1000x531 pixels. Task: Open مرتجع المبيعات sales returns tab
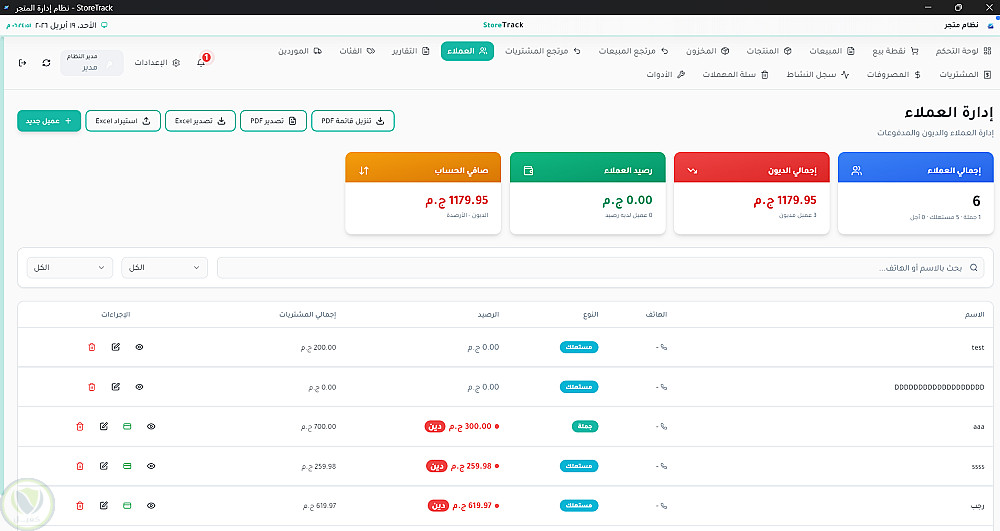(x=633, y=51)
